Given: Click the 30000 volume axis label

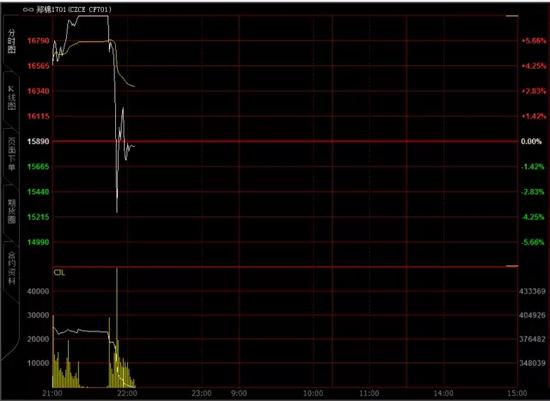Looking at the screenshot, I should 38,315.
